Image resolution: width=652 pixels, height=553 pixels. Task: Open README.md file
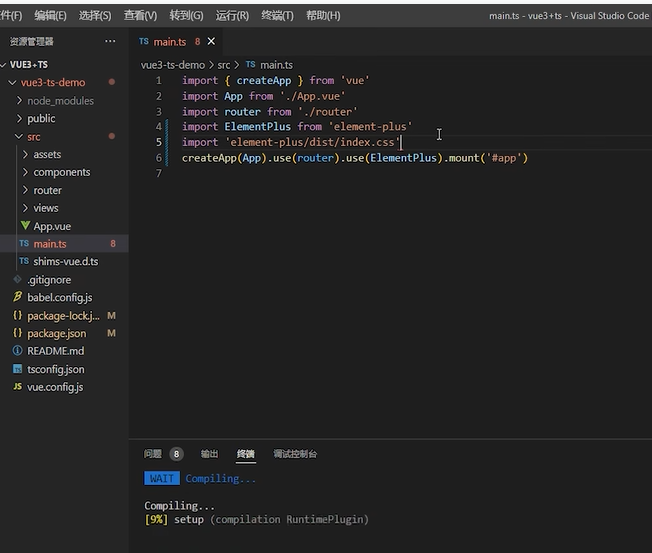55,351
